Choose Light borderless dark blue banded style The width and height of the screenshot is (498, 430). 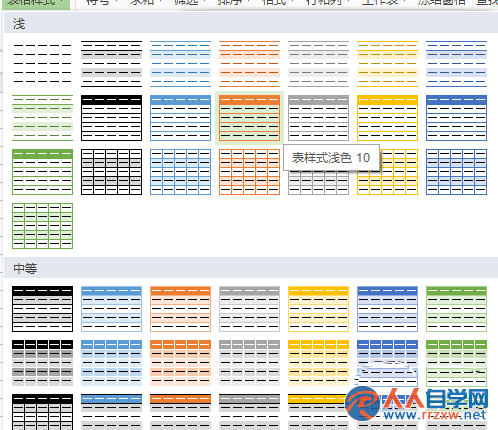[x=456, y=64]
